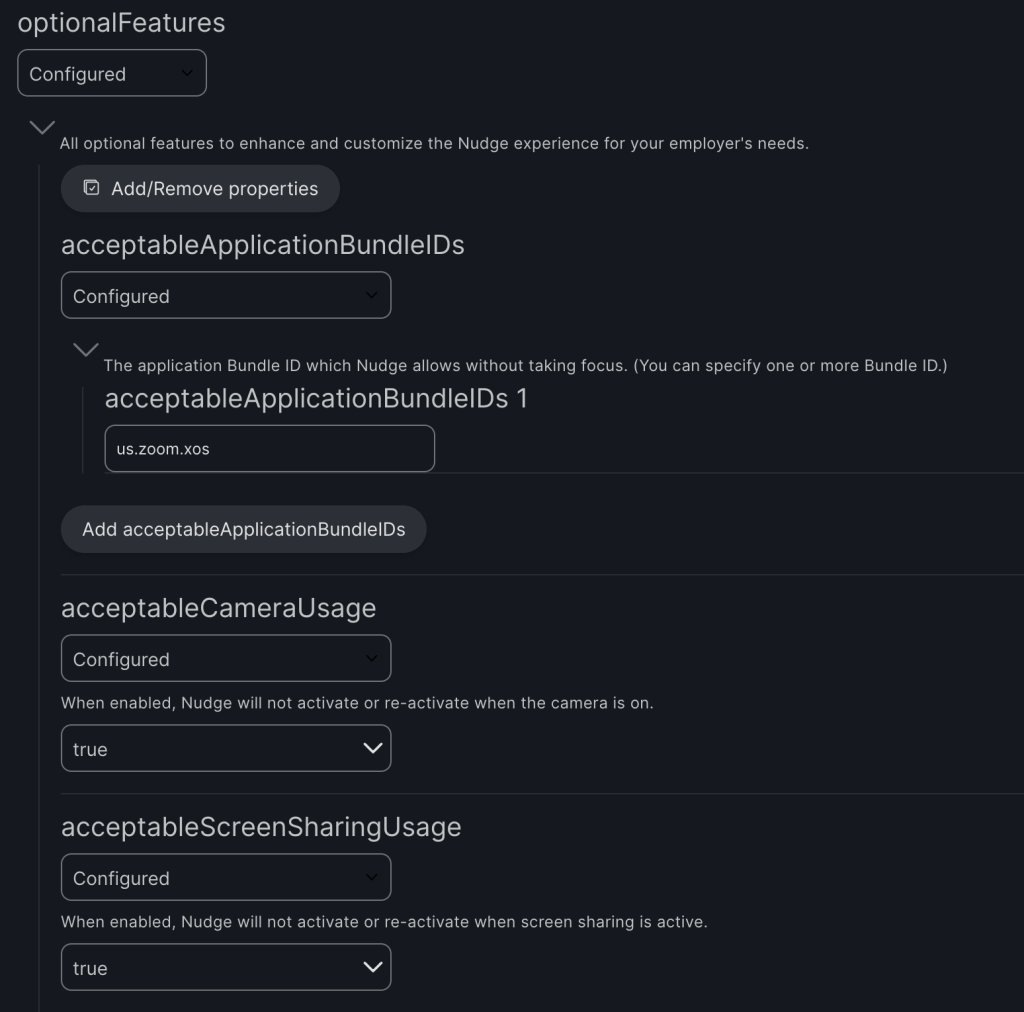
Task: Open the acceptableApplicationBundleIDs Configured dropdown
Action: point(226,295)
